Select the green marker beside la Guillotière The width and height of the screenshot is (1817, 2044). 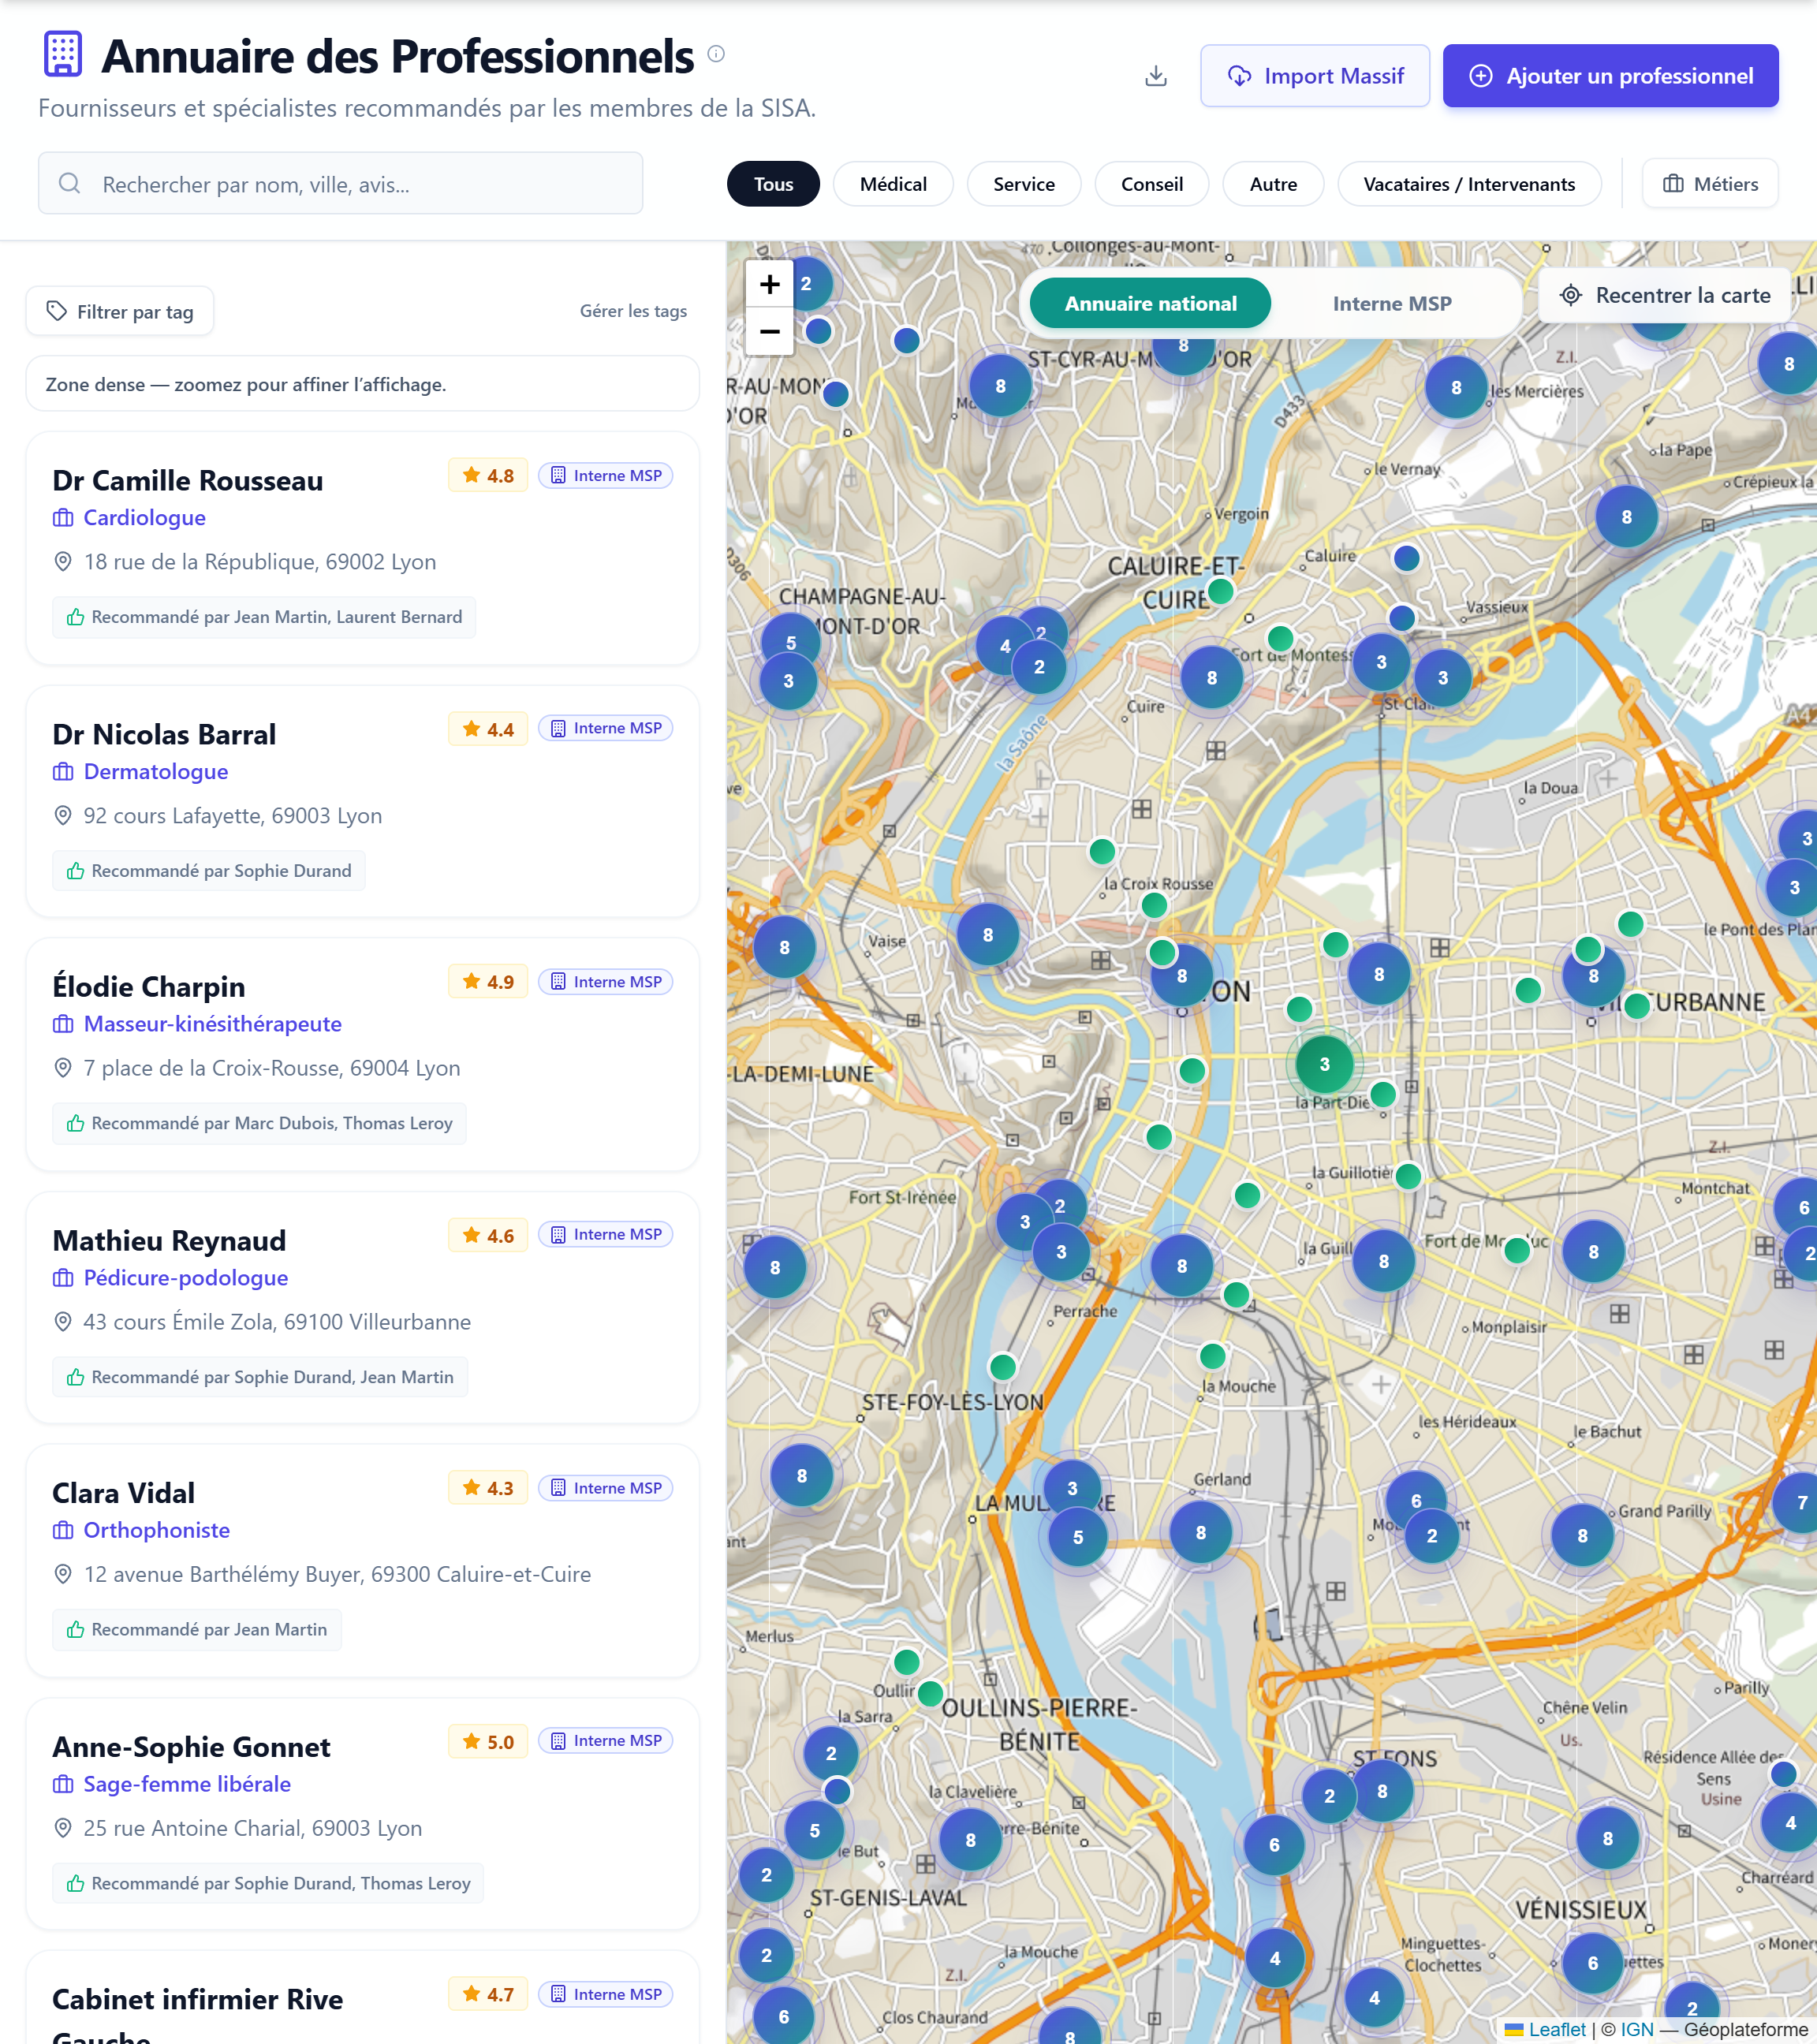(1408, 1176)
